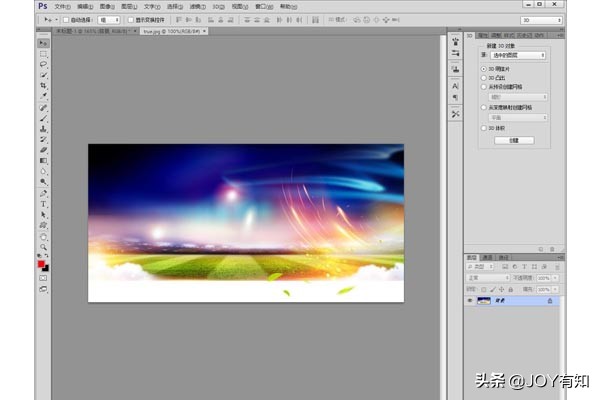Click the 创建 button in 3D panel

click(514, 140)
